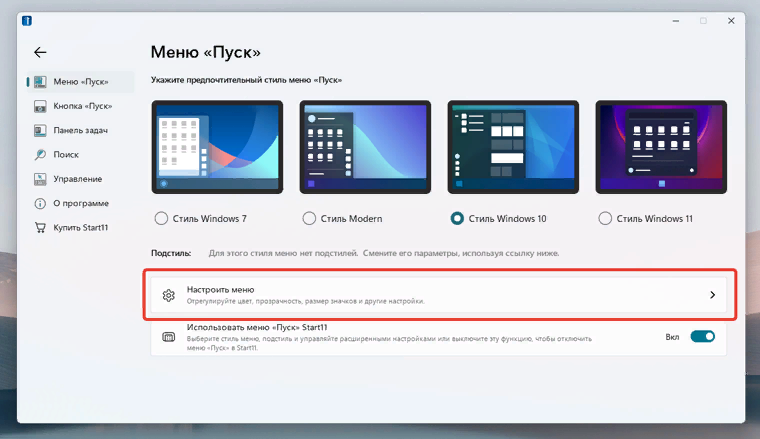Click the Windows 10 style preview thumbnail
The height and width of the screenshot is (439, 760).
(513, 147)
